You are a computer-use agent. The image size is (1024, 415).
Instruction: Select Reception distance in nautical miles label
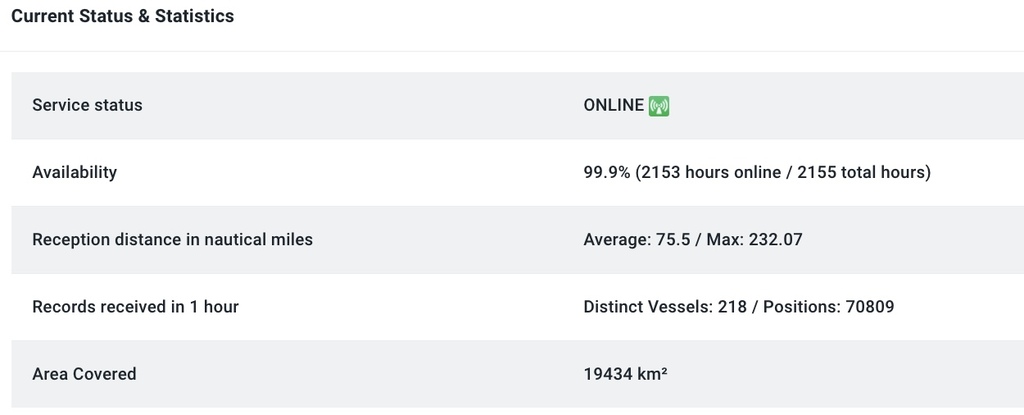[x=172, y=240]
